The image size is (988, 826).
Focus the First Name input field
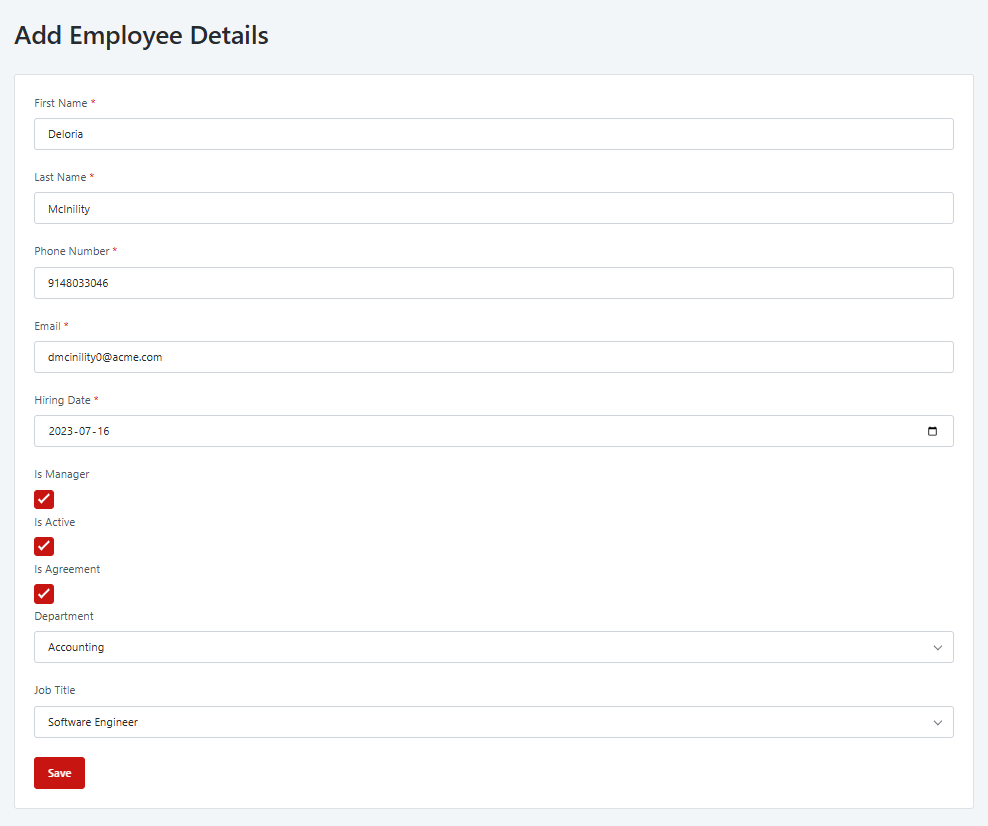pos(493,134)
